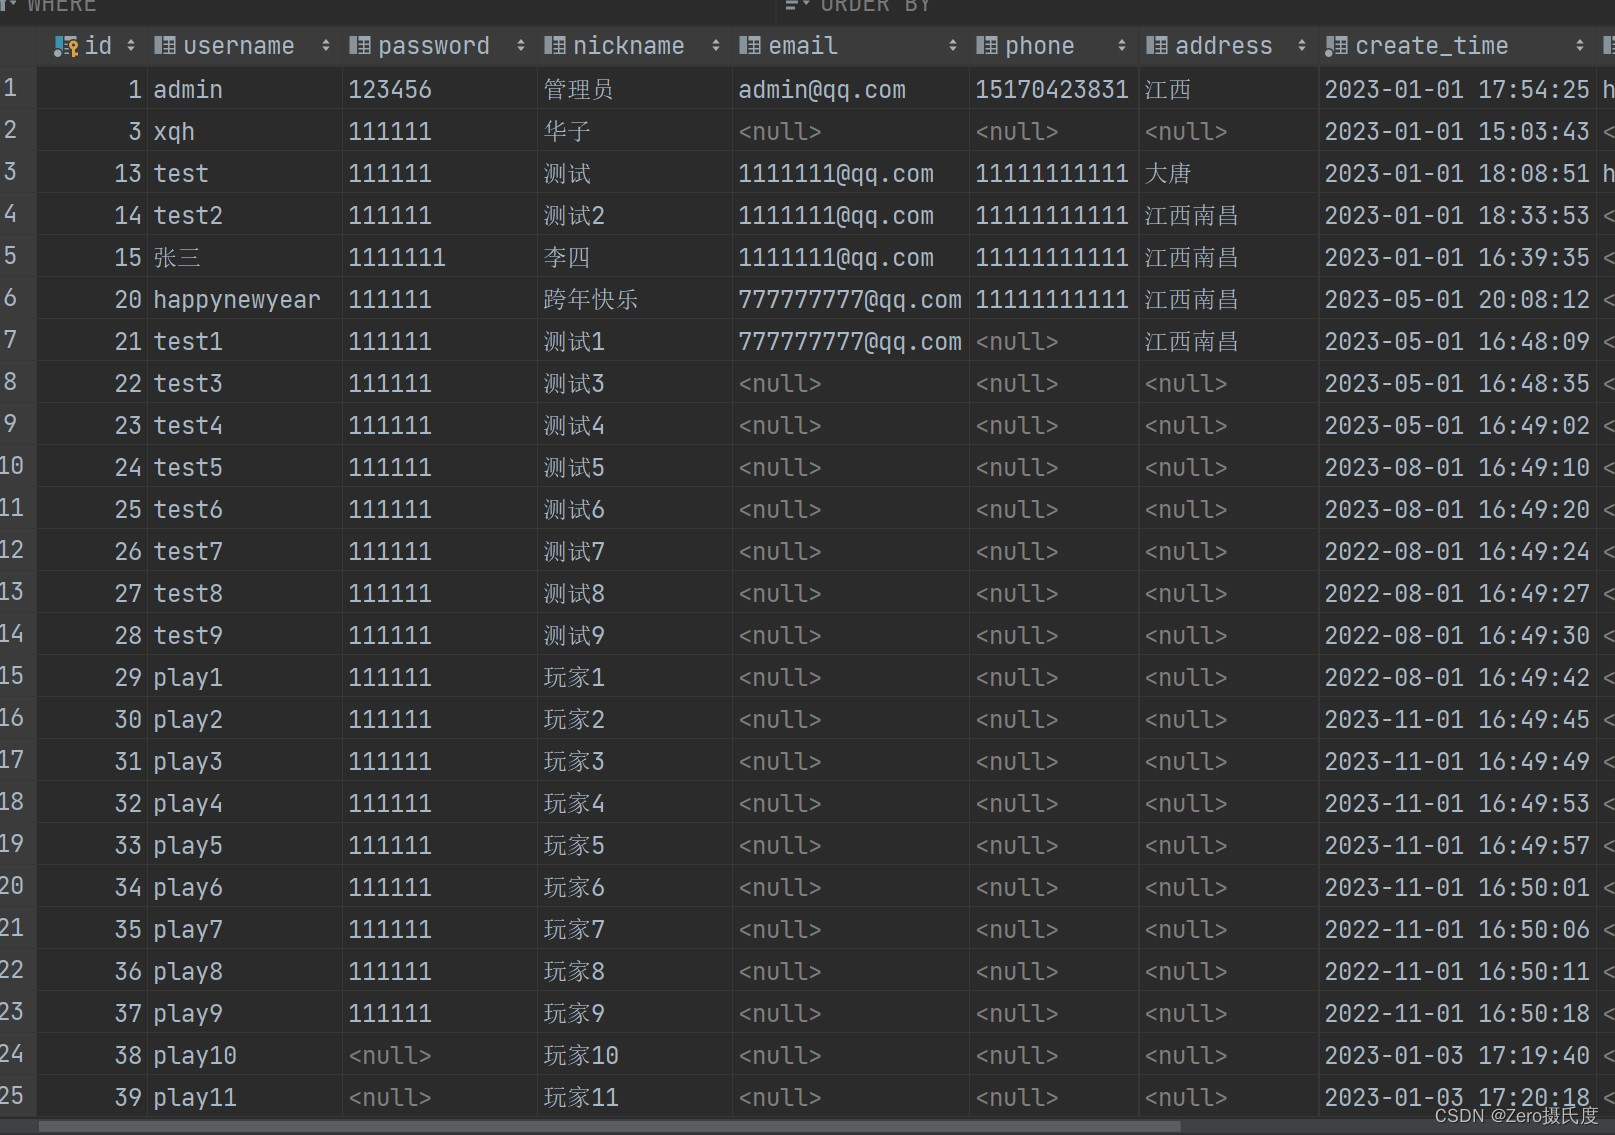This screenshot has height=1135, width=1615.
Task: Toggle sort arrows on email column
Action: click(x=953, y=46)
